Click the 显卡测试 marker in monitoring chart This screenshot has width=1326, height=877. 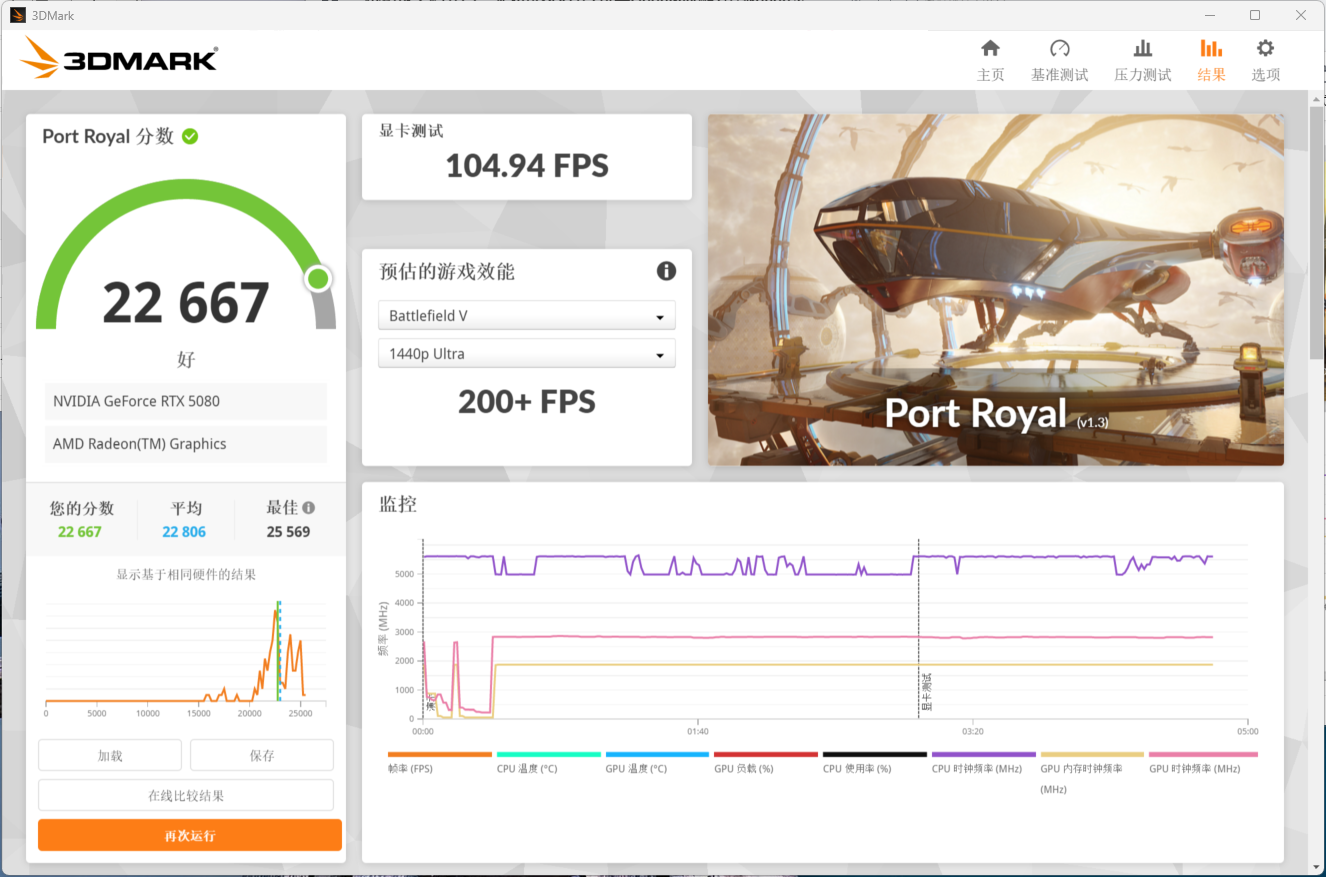[926, 690]
